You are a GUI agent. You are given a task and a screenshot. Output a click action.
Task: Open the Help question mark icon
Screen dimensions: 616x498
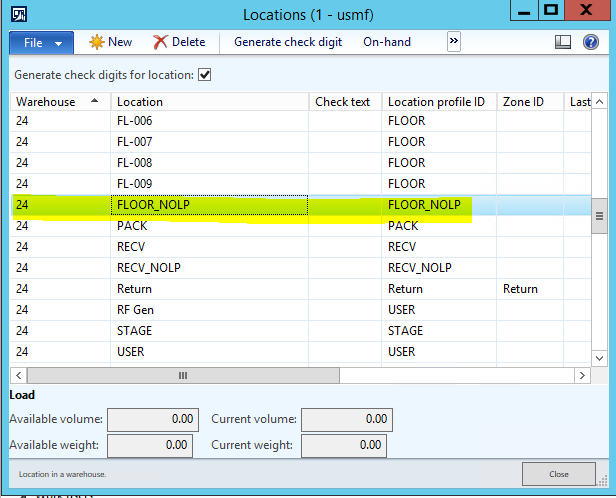[590, 42]
